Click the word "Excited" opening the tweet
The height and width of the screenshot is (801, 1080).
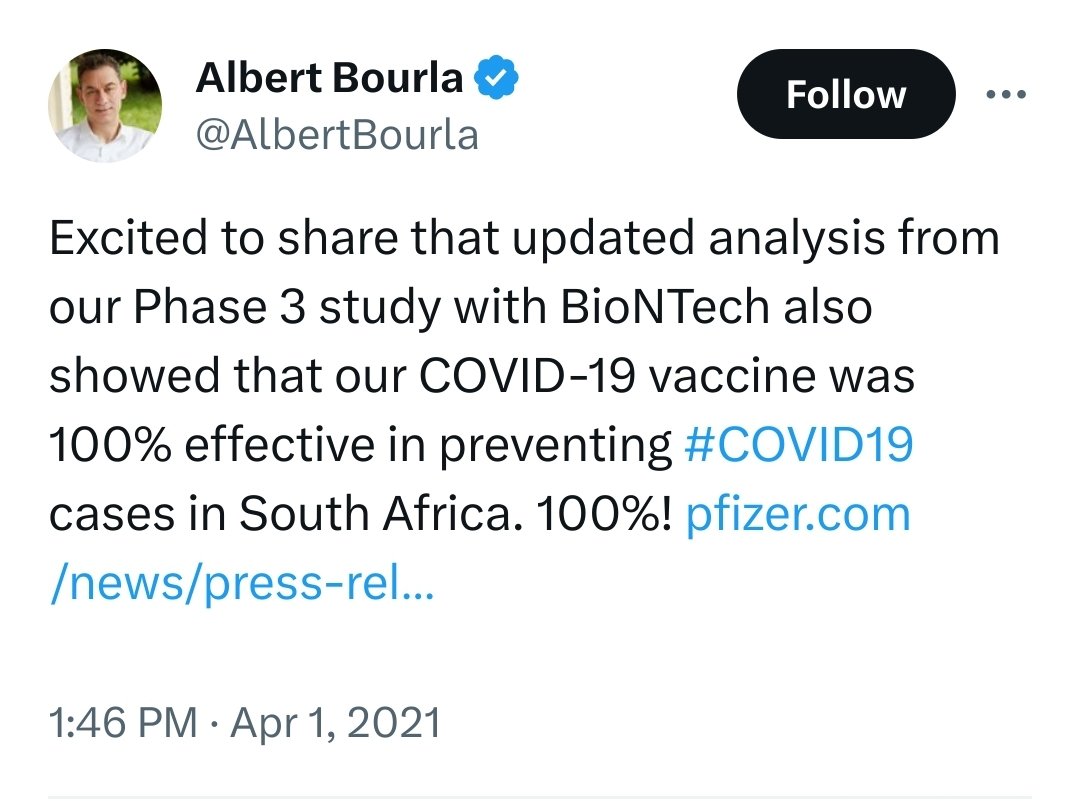[x=128, y=238]
